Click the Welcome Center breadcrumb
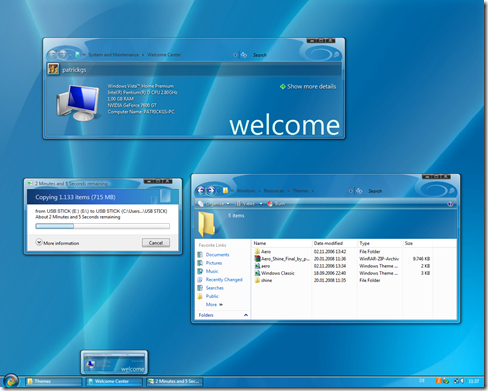The width and height of the screenshot is (488, 391). pos(164,55)
